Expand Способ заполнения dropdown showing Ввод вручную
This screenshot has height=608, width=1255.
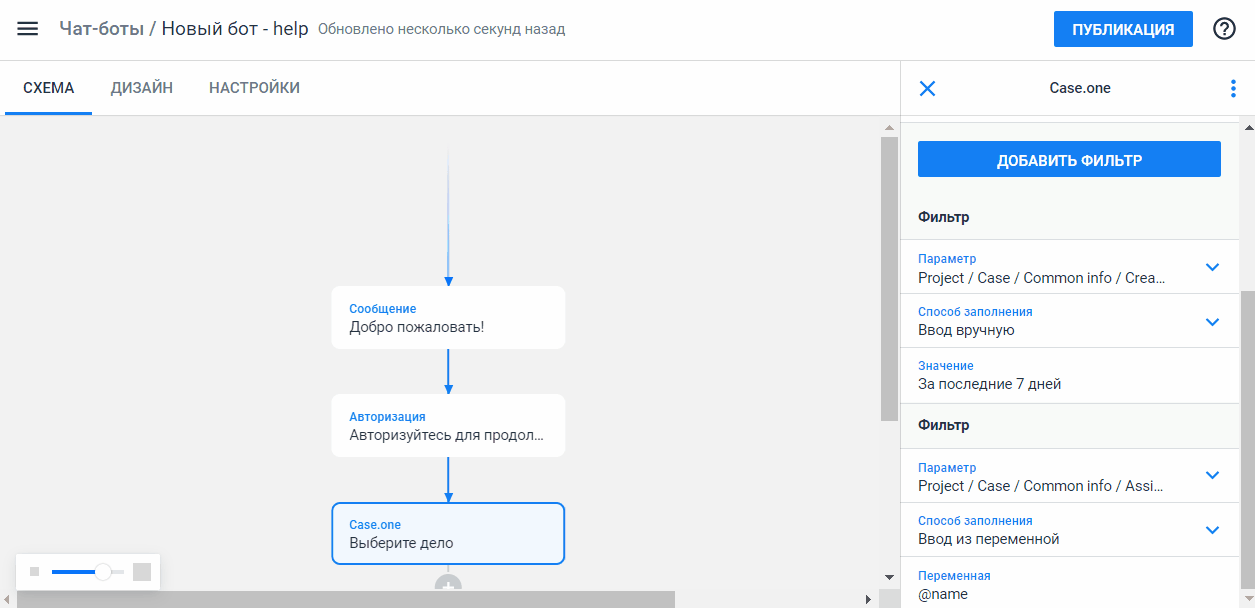(1069, 321)
